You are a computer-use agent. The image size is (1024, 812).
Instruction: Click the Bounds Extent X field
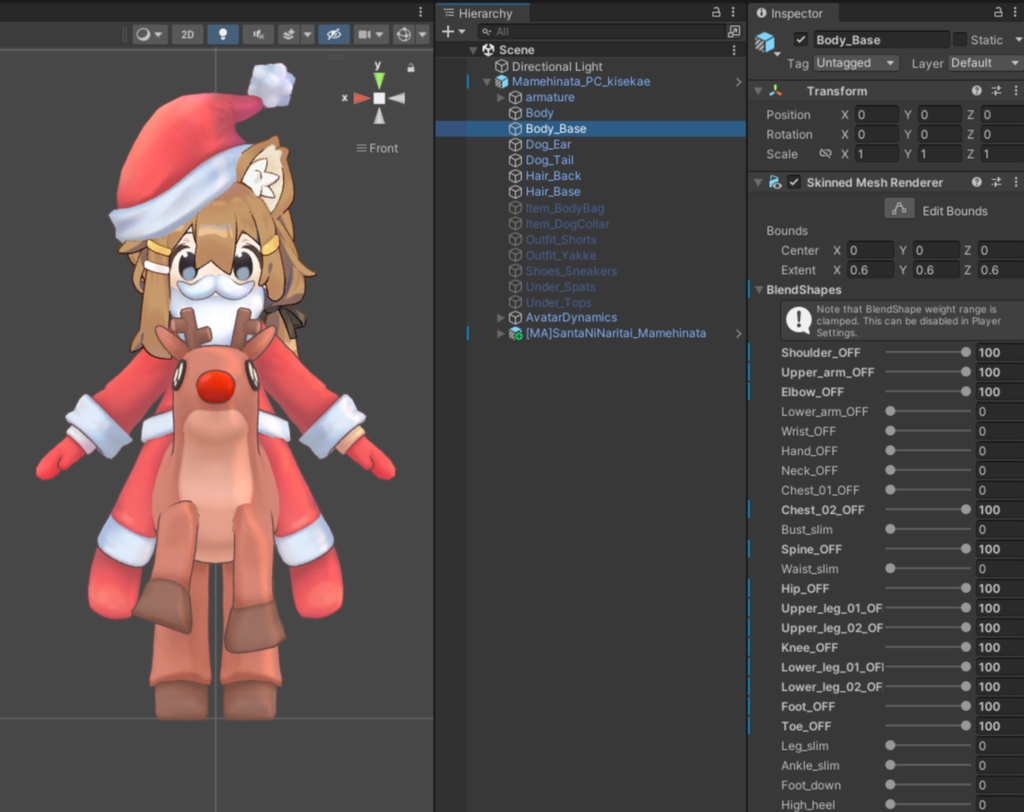(870, 270)
